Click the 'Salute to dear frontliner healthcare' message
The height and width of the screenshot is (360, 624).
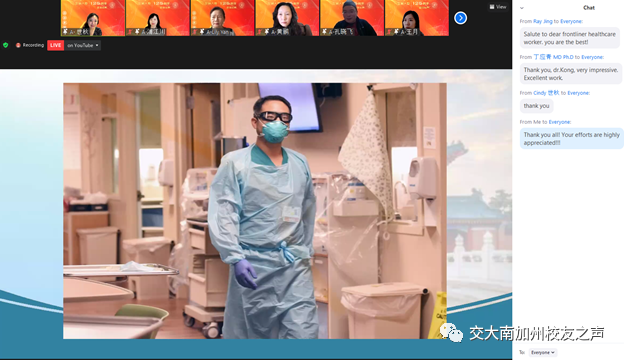(569, 38)
